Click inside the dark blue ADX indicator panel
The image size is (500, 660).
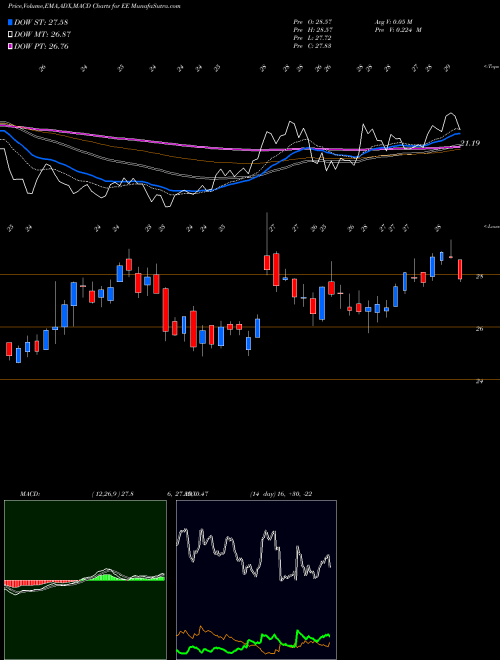[x=256, y=580]
